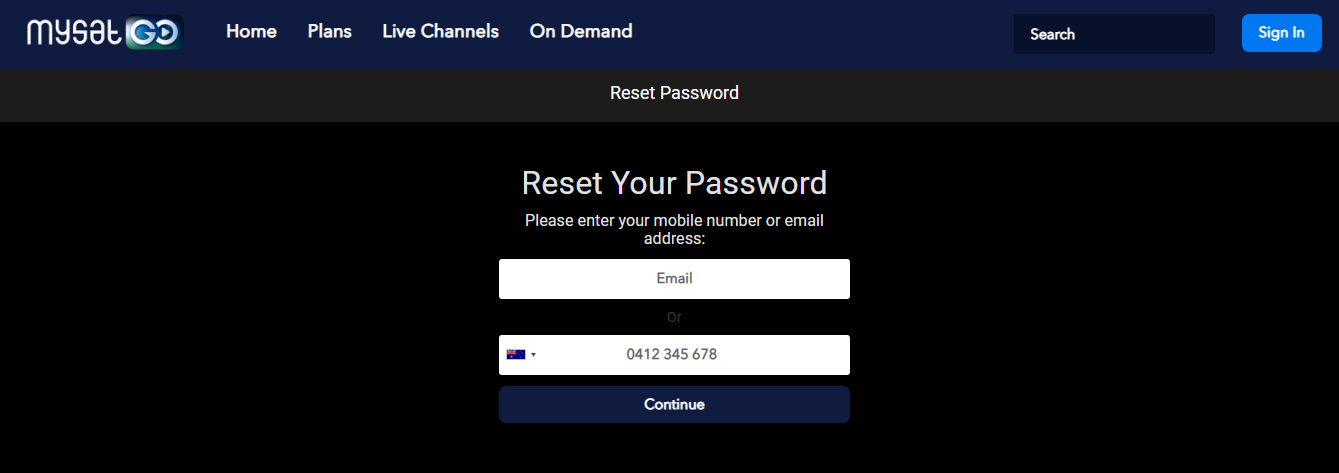Click the Australian flag icon
1339x473 pixels.
(516, 354)
